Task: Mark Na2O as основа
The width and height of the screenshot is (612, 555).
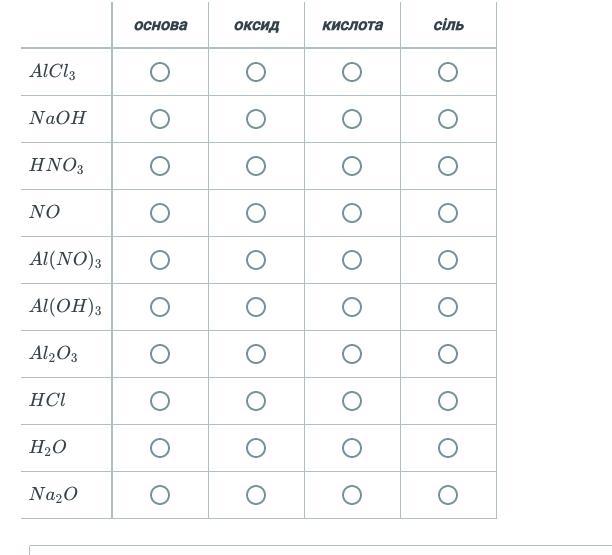Action: (x=160, y=495)
